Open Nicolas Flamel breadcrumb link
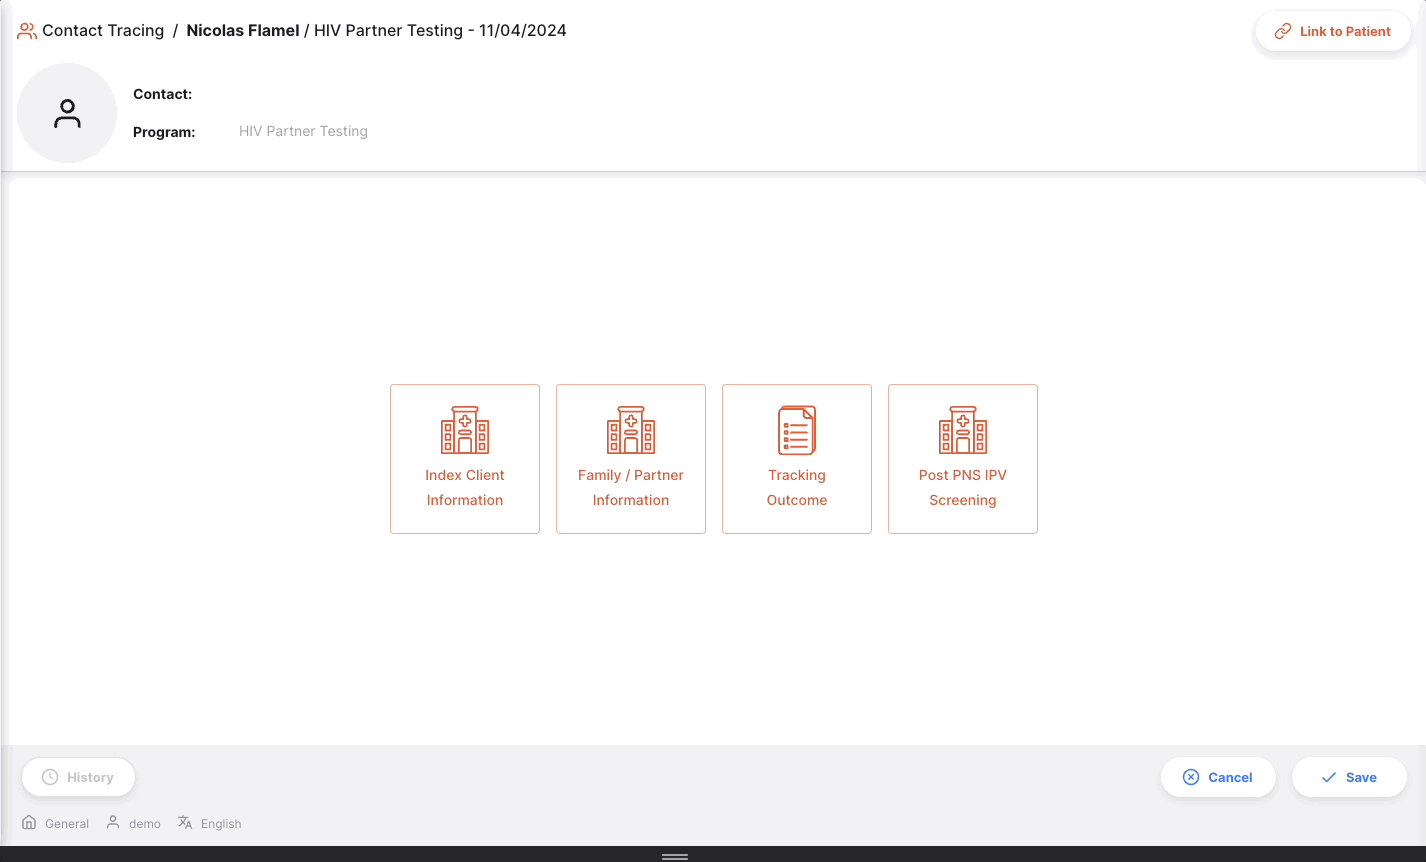This screenshot has height=862, width=1426. click(x=243, y=31)
